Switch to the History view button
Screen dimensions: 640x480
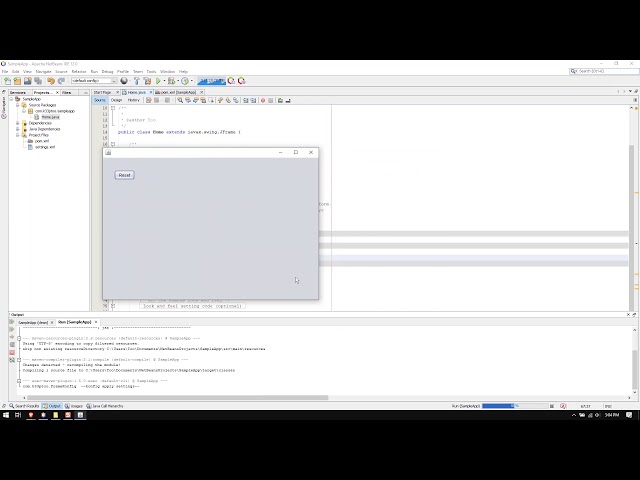pyautogui.click(x=133, y=100)
